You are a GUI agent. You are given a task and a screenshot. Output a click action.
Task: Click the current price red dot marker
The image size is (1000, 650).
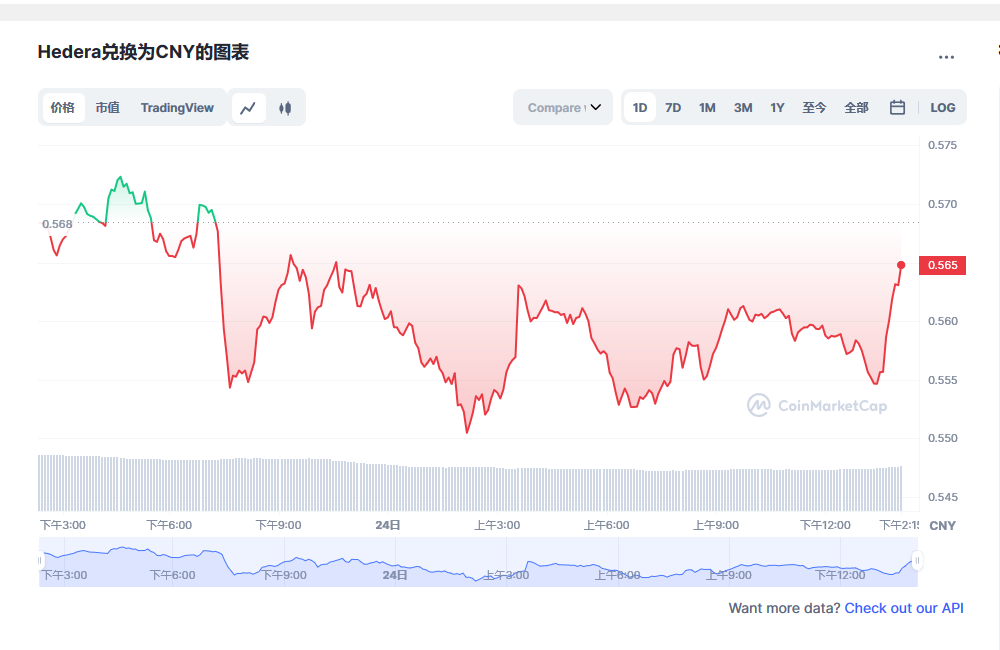901,265
